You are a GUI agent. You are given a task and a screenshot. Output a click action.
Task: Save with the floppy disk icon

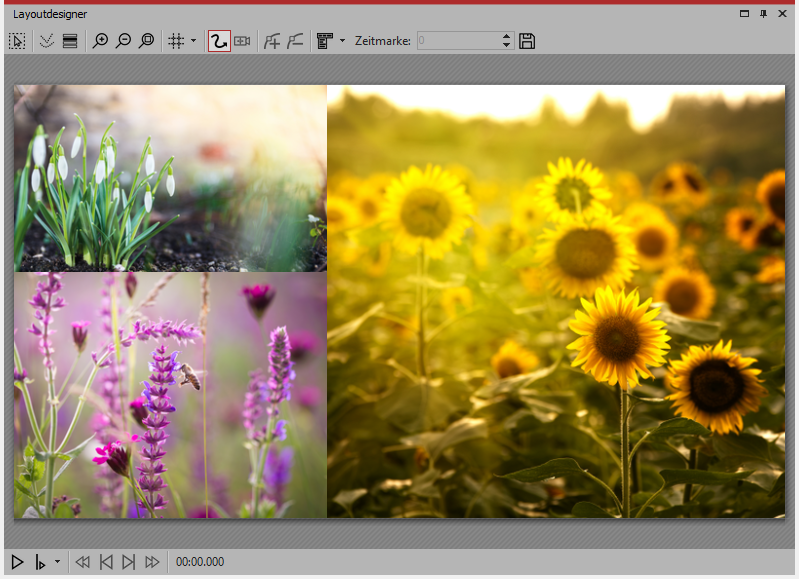tap(528, 41)
